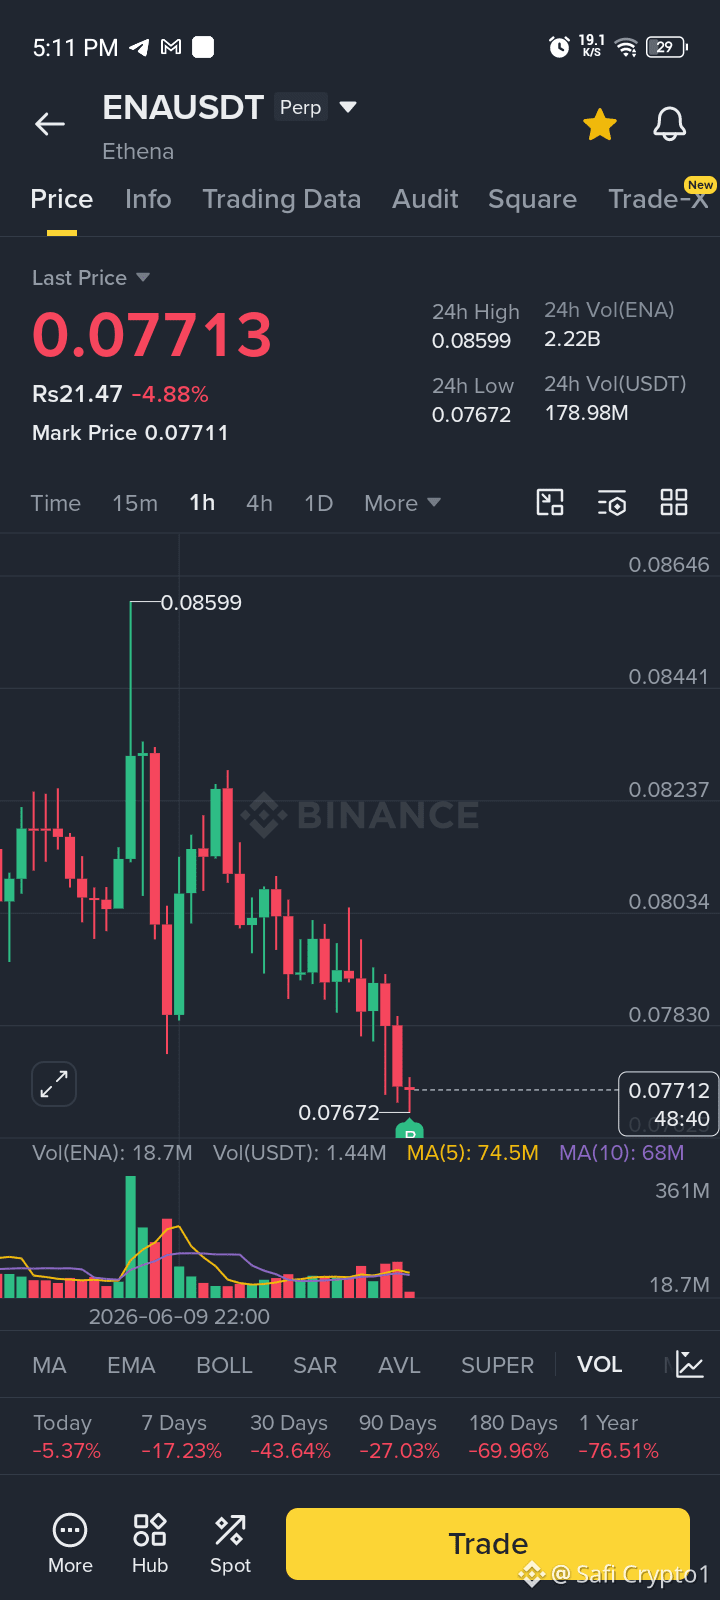
Task: Toggle the SUPER indicator
Action: click(497, 1365)
